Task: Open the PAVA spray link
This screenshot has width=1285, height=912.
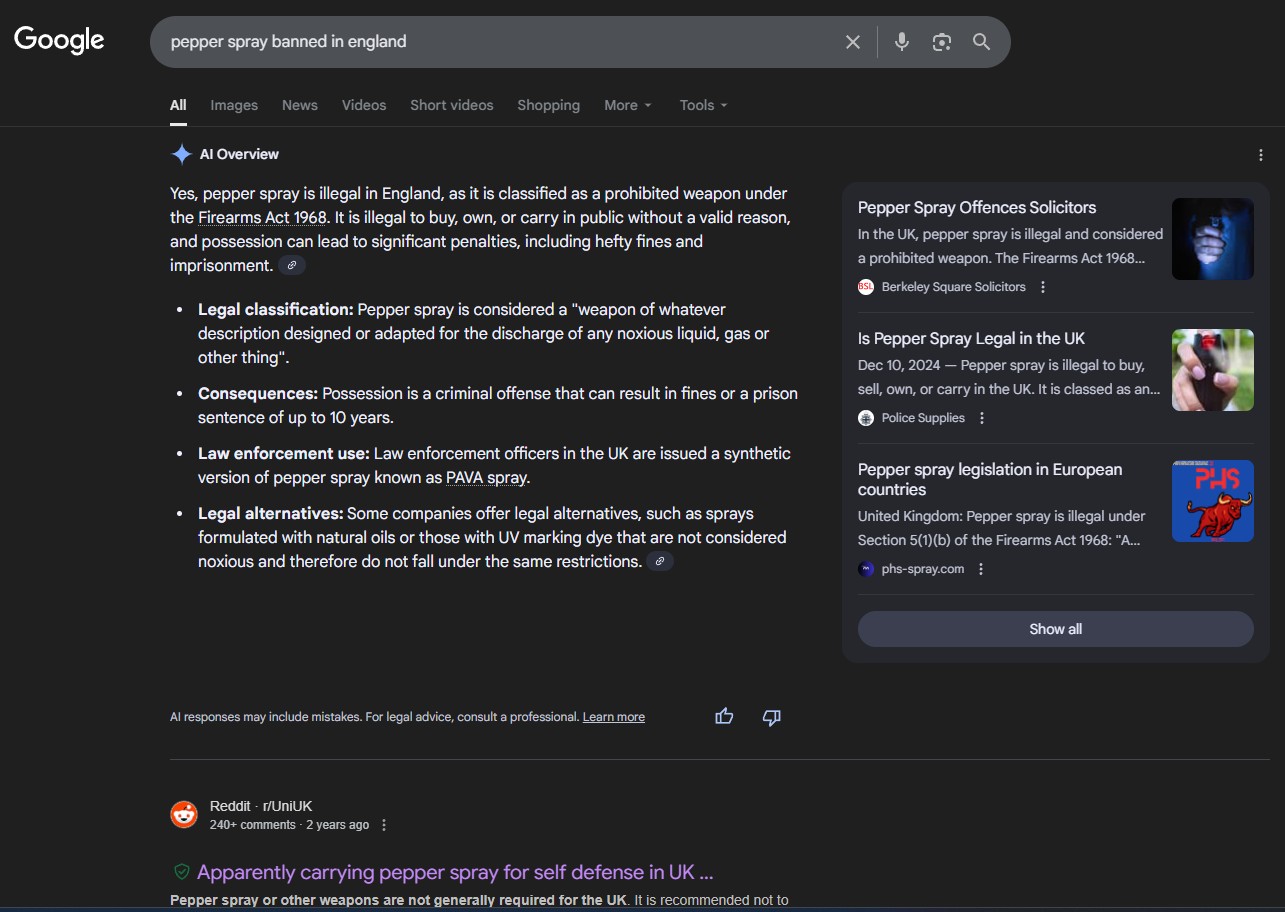Action: pyautogui.click(x=486, y=477)
